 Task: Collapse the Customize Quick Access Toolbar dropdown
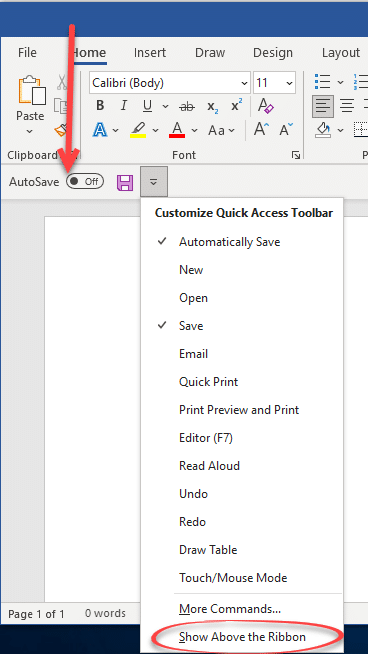(x=154, y=182)
